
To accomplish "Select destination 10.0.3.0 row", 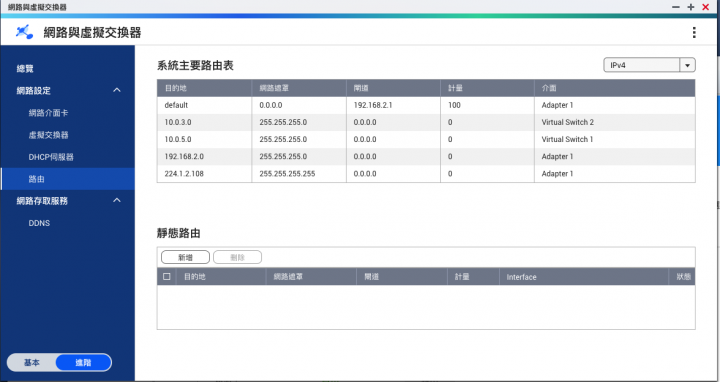I will click(x=426, y=122).
